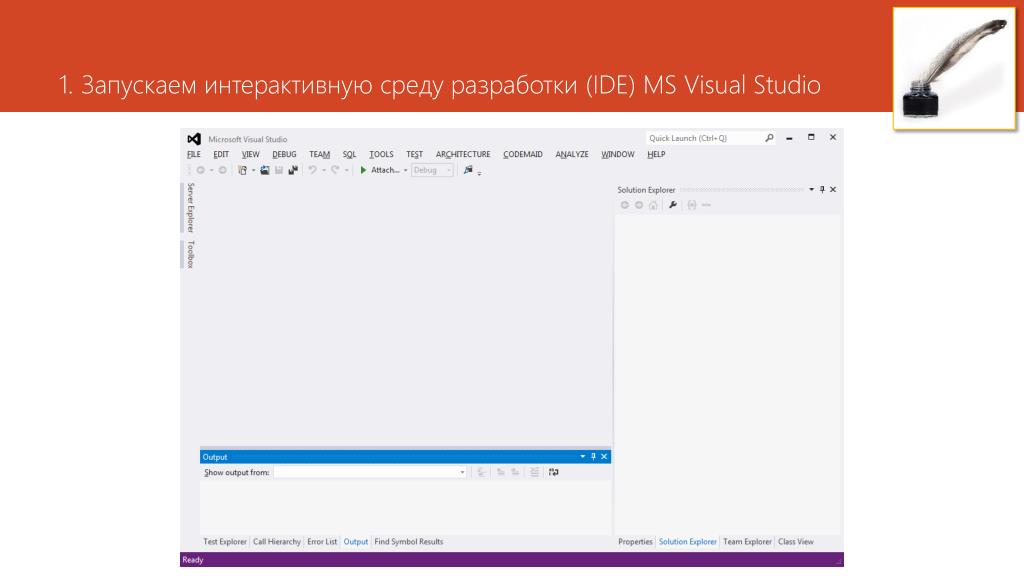Screen dimensions: 1024x576
Task: Open the DEBUG menu
Action: [x=284, y=155]
